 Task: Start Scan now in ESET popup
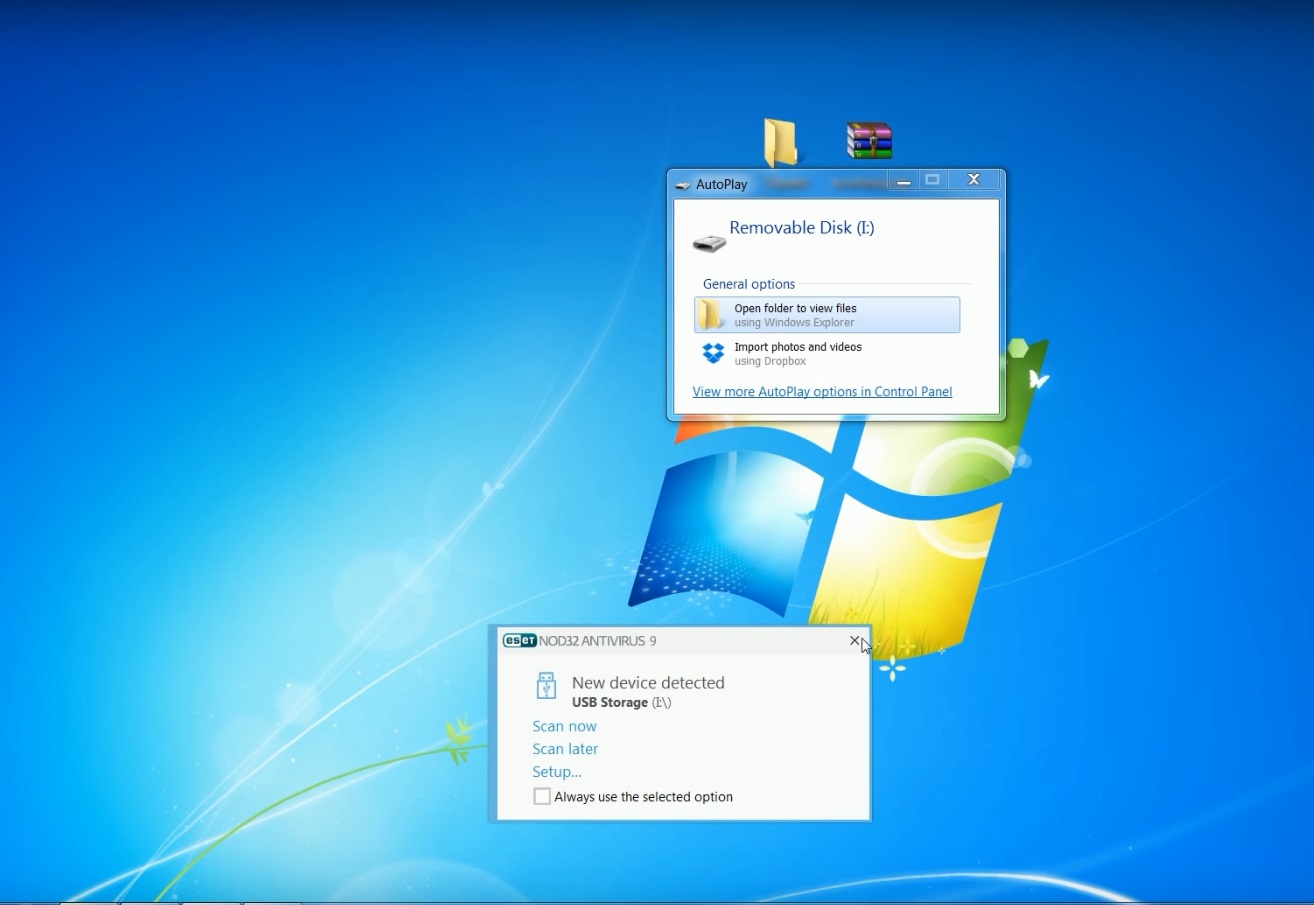(x=564, y=726)
